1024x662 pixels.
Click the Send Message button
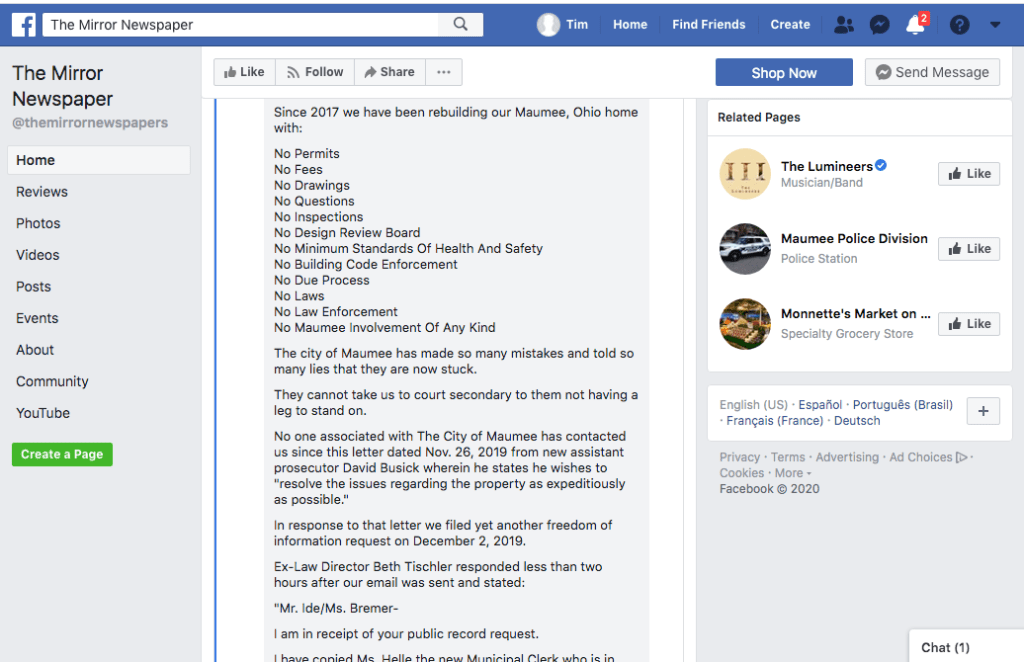point(932,72)
